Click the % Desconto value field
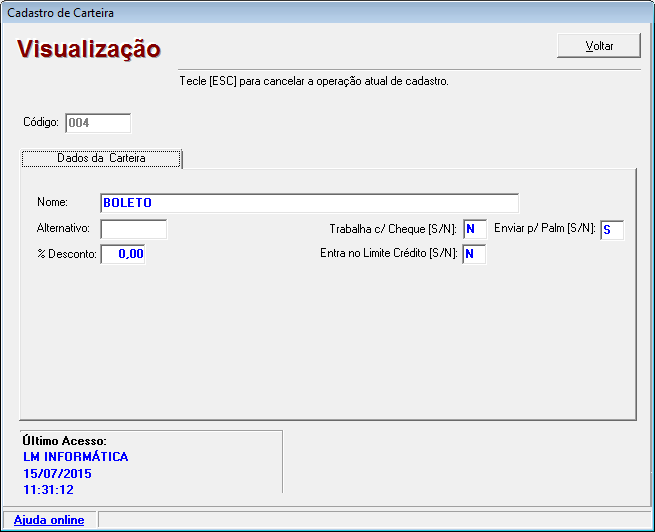 point(123,254)
